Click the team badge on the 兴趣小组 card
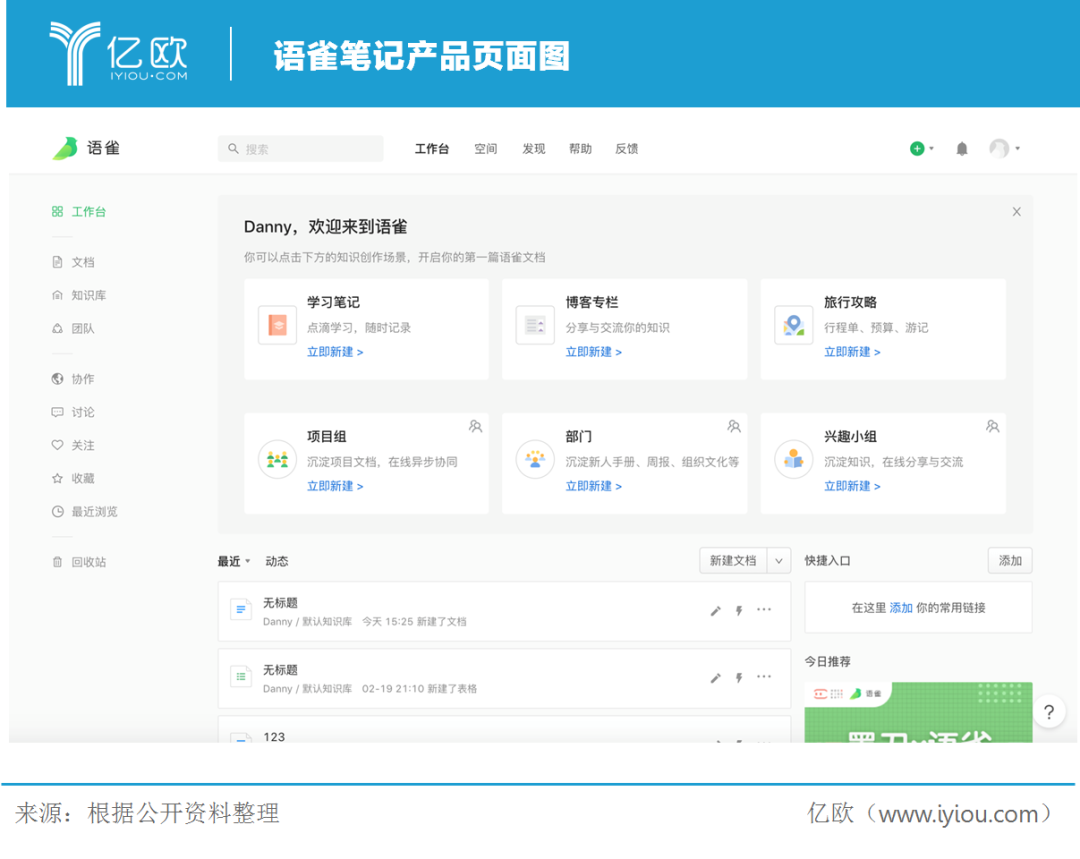The image size is (1080, 859). (993, 426)
